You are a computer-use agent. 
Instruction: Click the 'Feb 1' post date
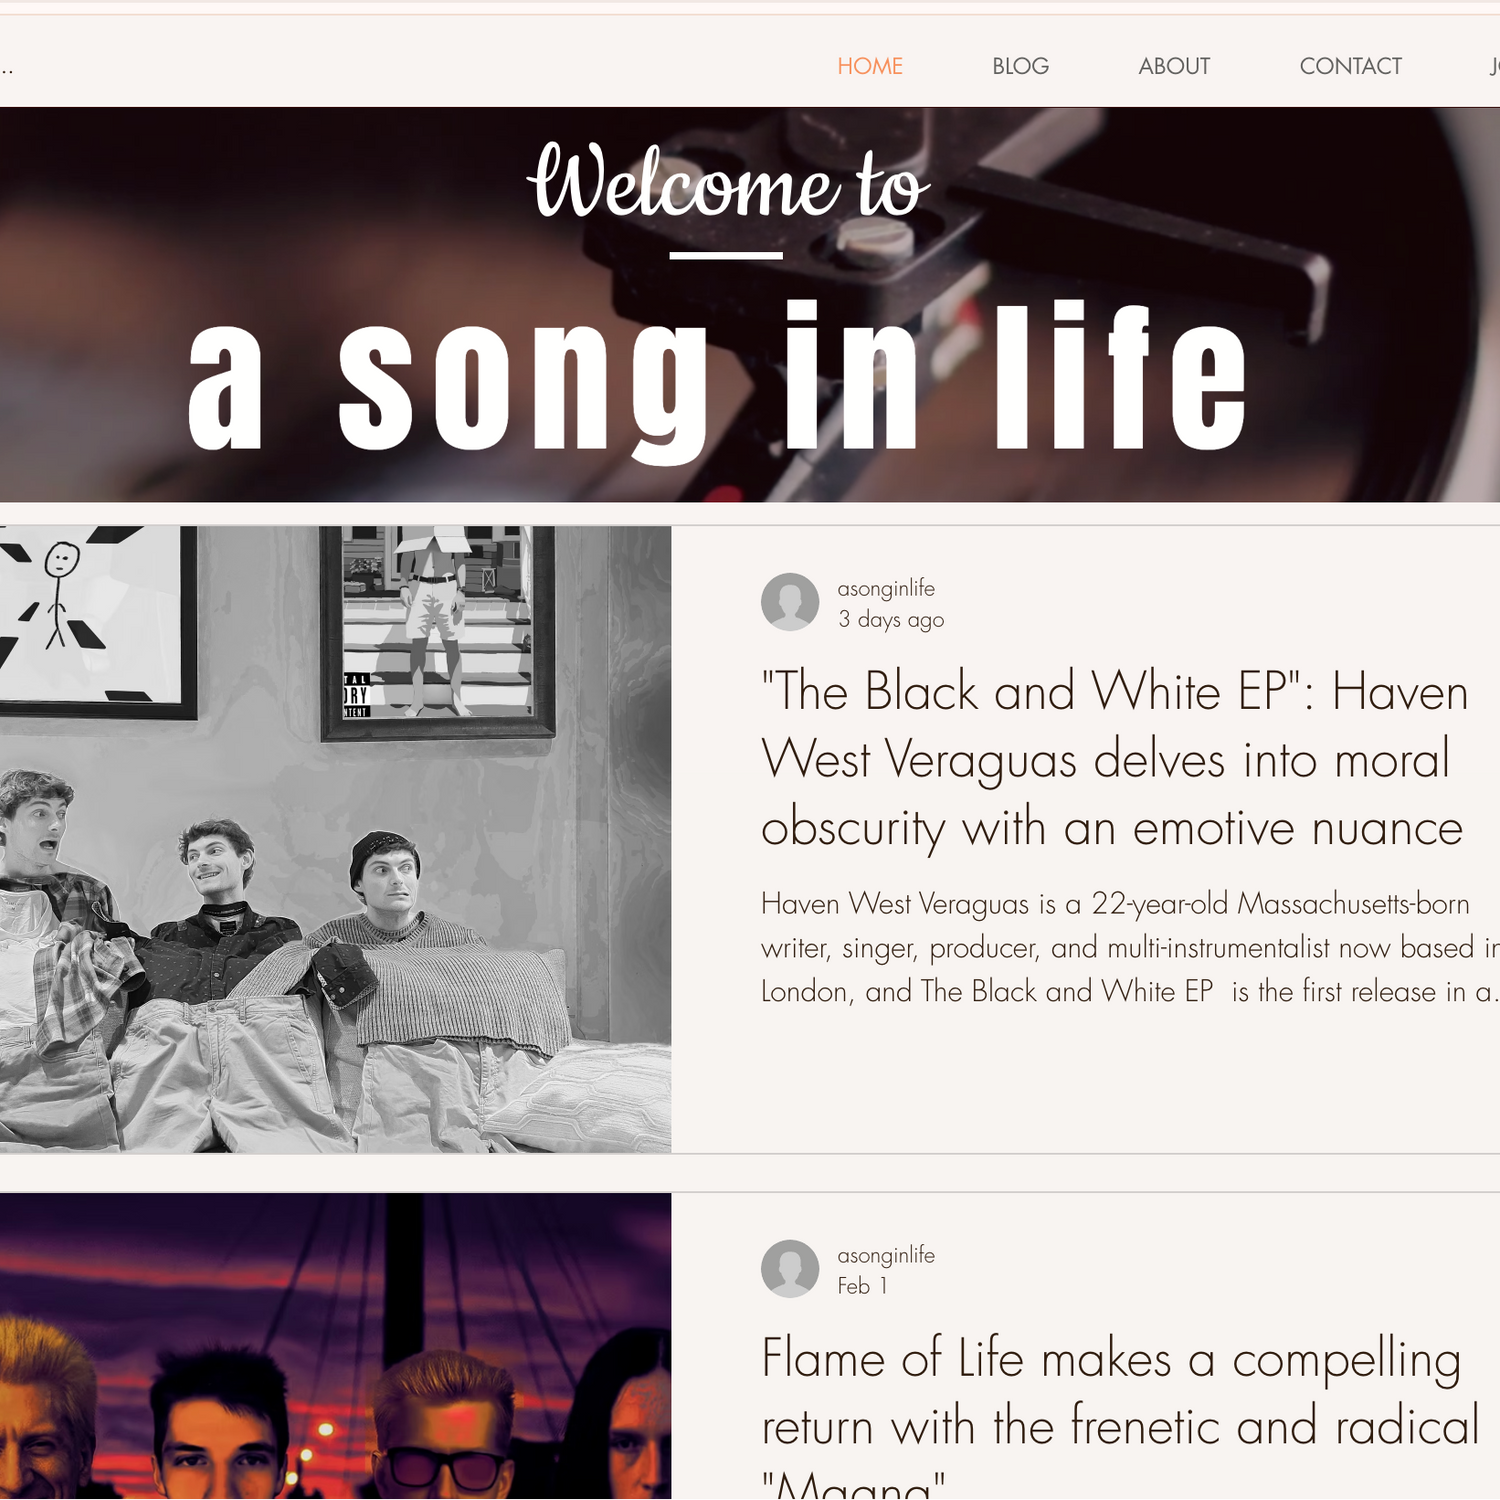862,1286
